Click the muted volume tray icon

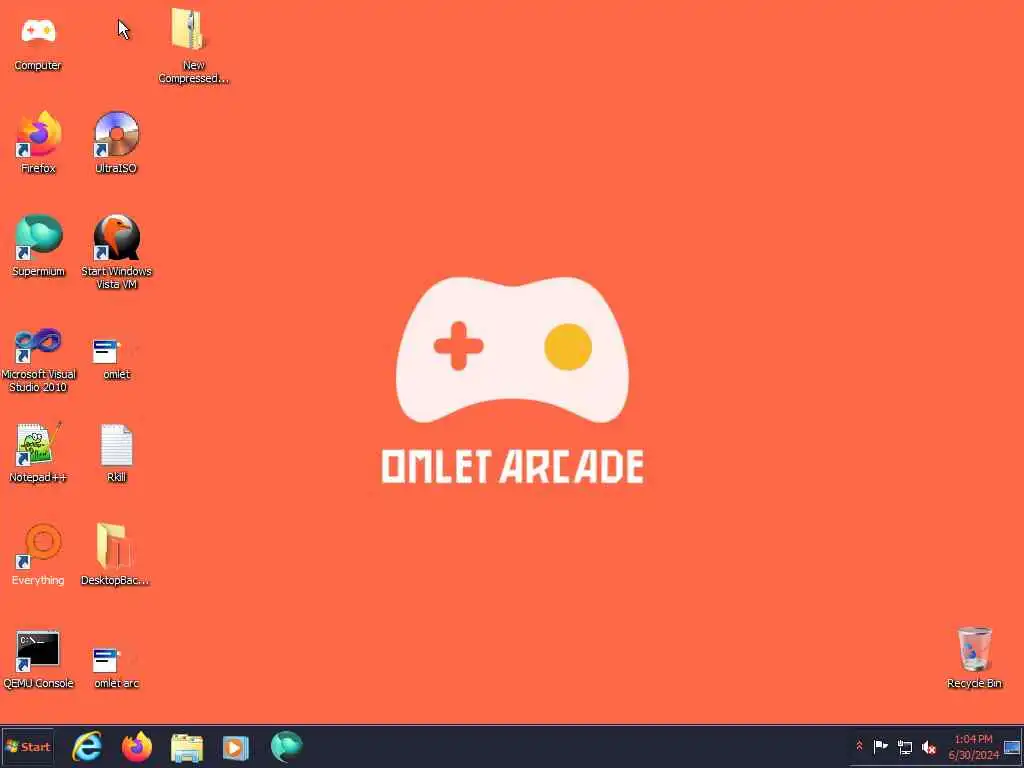929,747
